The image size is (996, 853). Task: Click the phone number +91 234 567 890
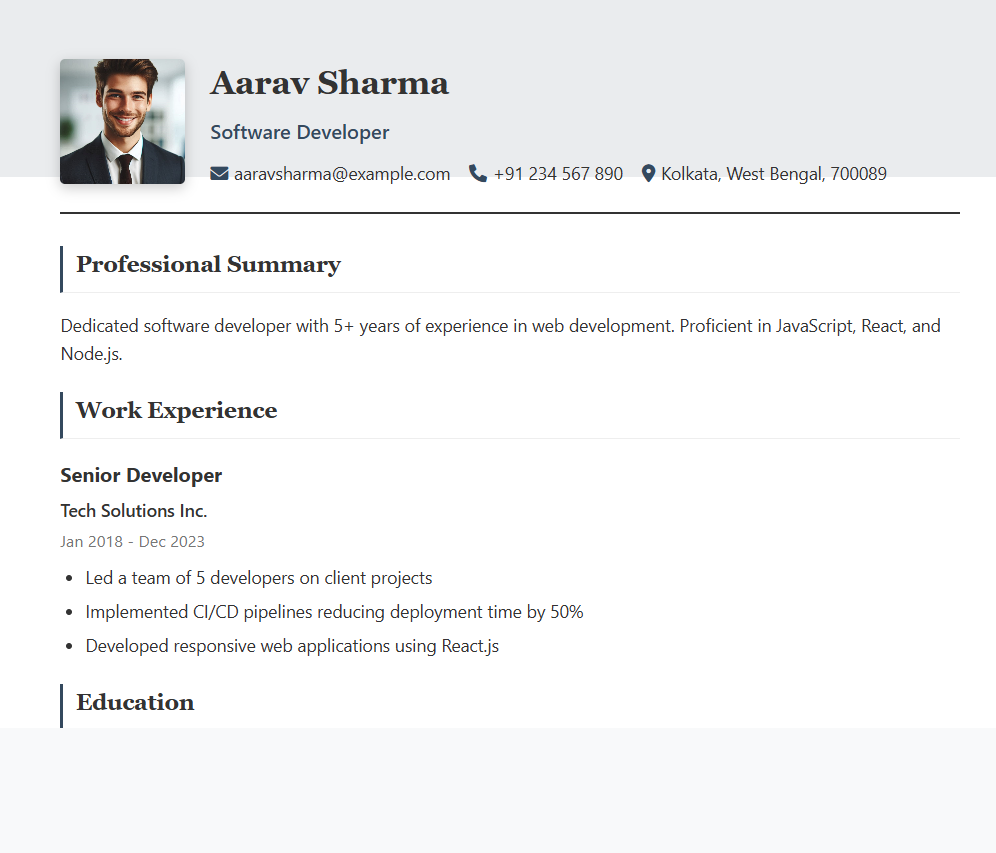coord(558,174)
